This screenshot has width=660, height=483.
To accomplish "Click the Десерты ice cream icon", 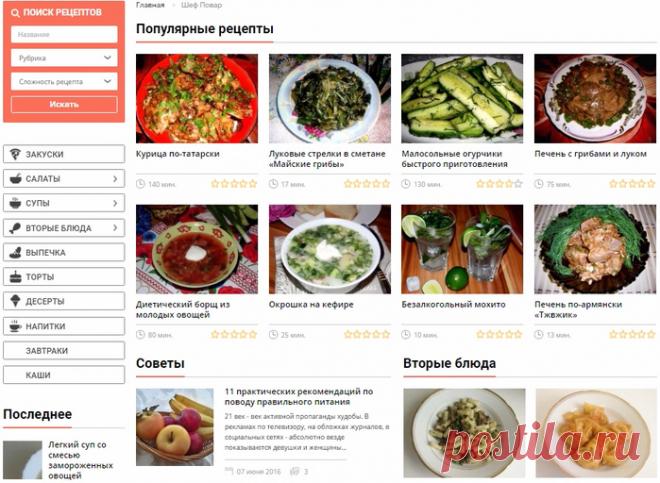I will [15, 301].
